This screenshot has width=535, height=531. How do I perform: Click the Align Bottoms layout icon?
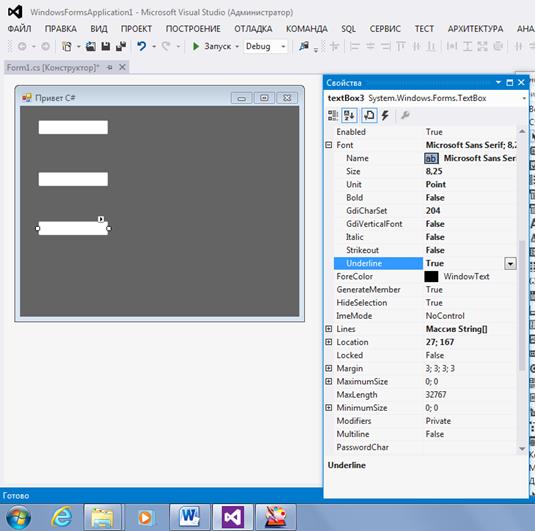[431, 46]
